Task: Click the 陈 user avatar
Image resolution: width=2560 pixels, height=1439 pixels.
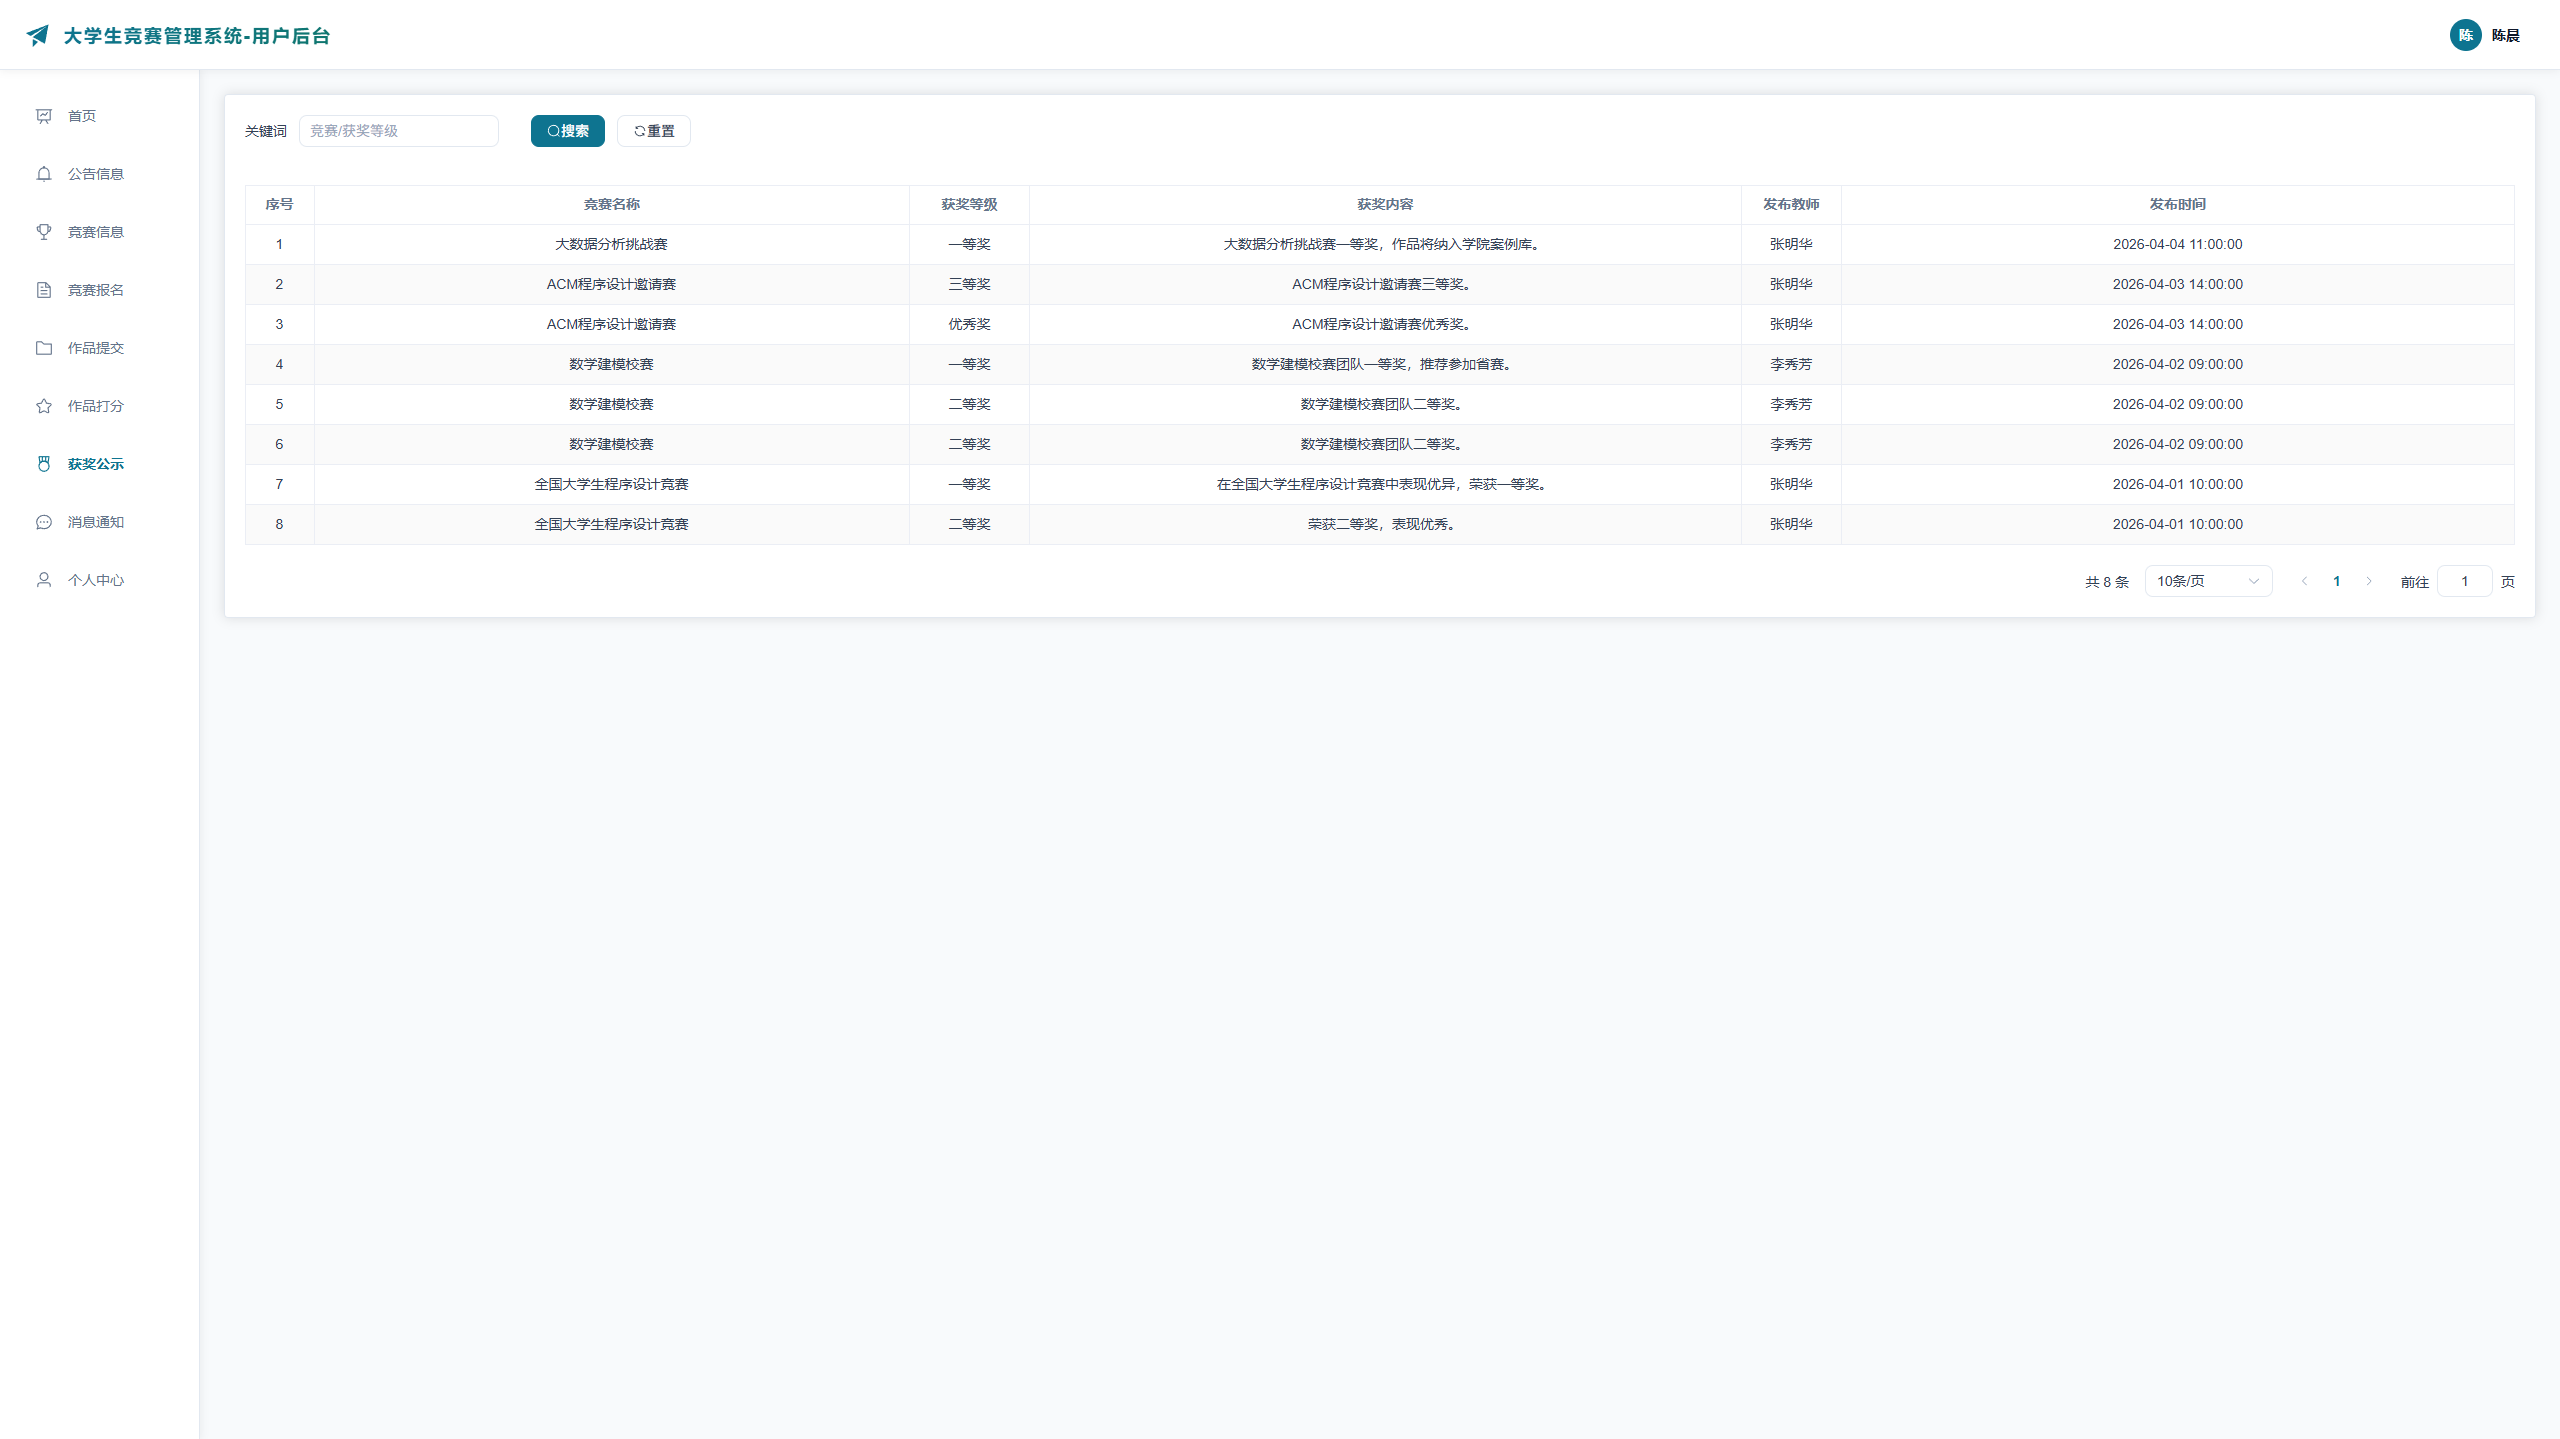Action: (x=2465, y=35)
